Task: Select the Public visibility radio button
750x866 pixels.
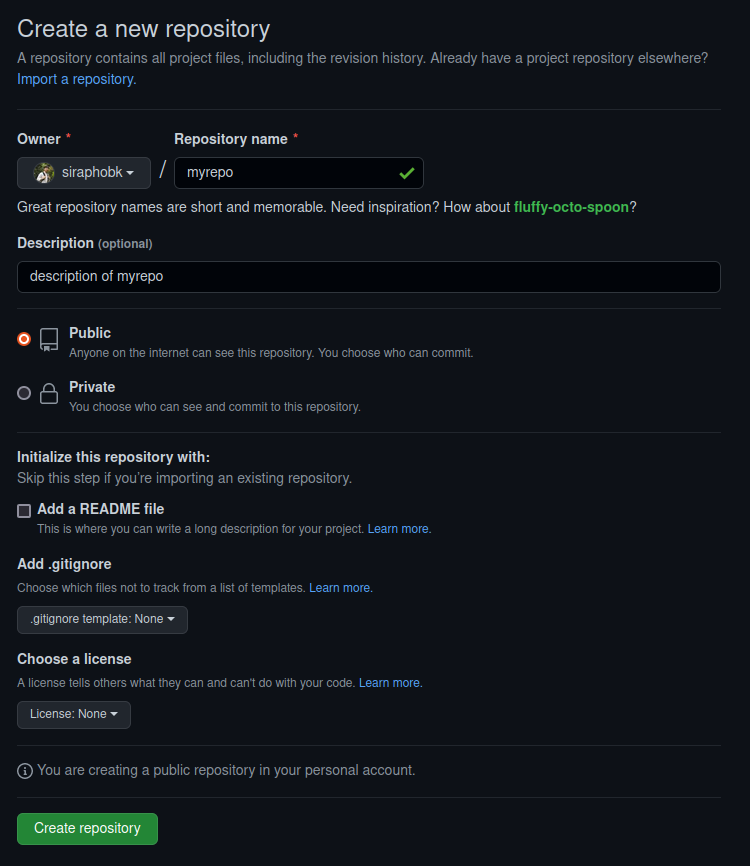Action: click(23, 339)
